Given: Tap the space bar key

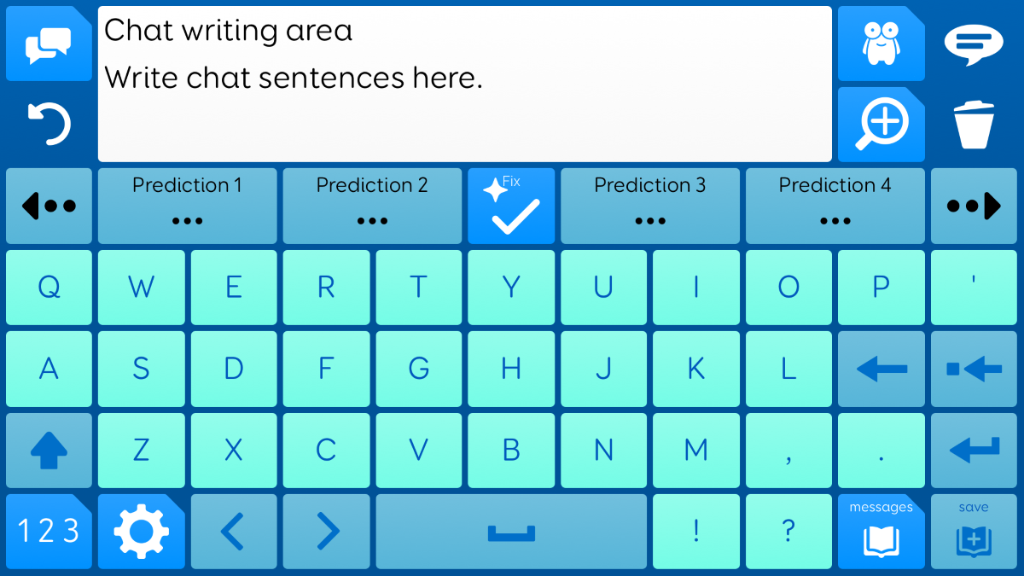Looking at the screenshot, I should [x=511, y=532].
